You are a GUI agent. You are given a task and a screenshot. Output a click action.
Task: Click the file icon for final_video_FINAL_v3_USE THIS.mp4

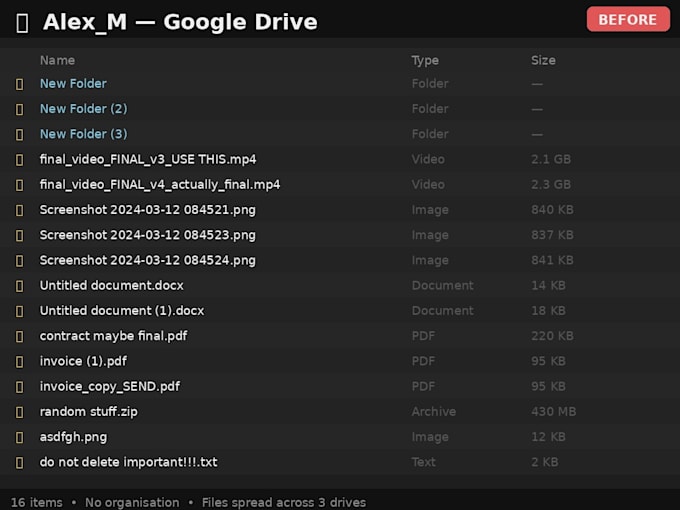20,160
